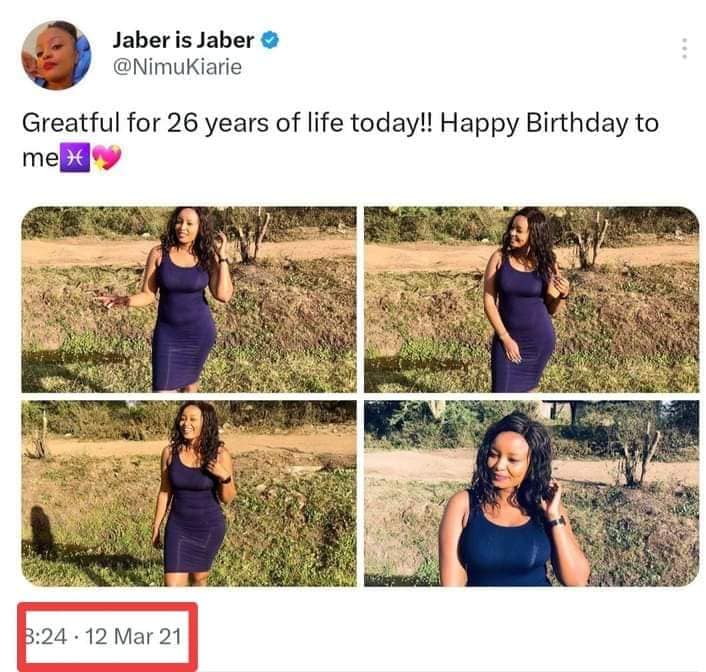Click the word today!! in the tweet

click(391, 125)
